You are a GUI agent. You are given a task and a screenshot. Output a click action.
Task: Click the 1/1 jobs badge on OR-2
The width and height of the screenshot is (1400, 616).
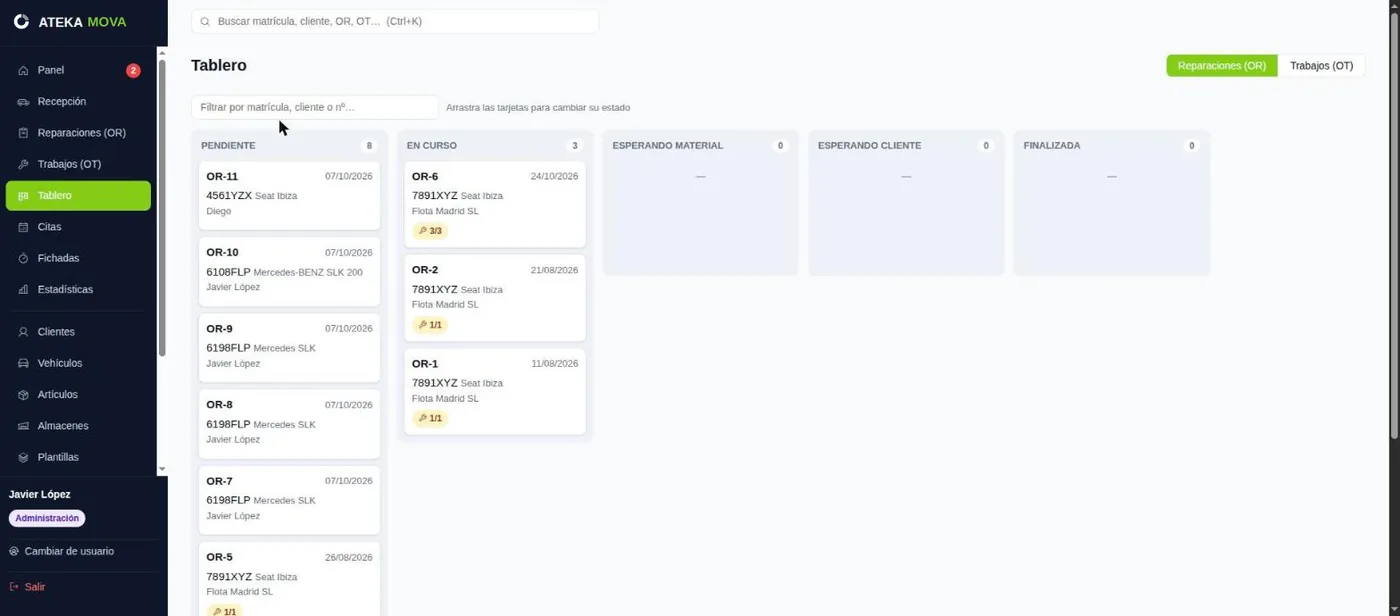pos(430,325)
